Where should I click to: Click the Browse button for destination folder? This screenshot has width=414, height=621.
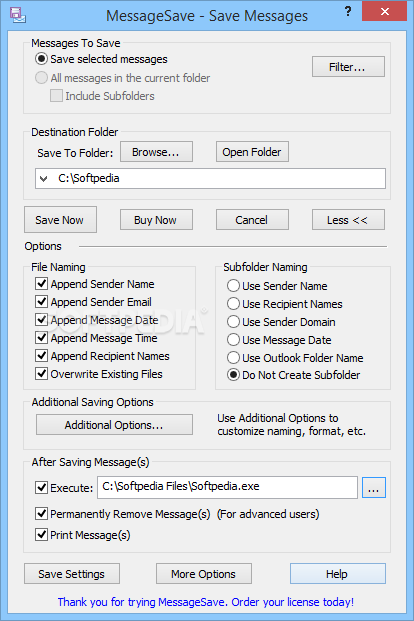(156, 152)
